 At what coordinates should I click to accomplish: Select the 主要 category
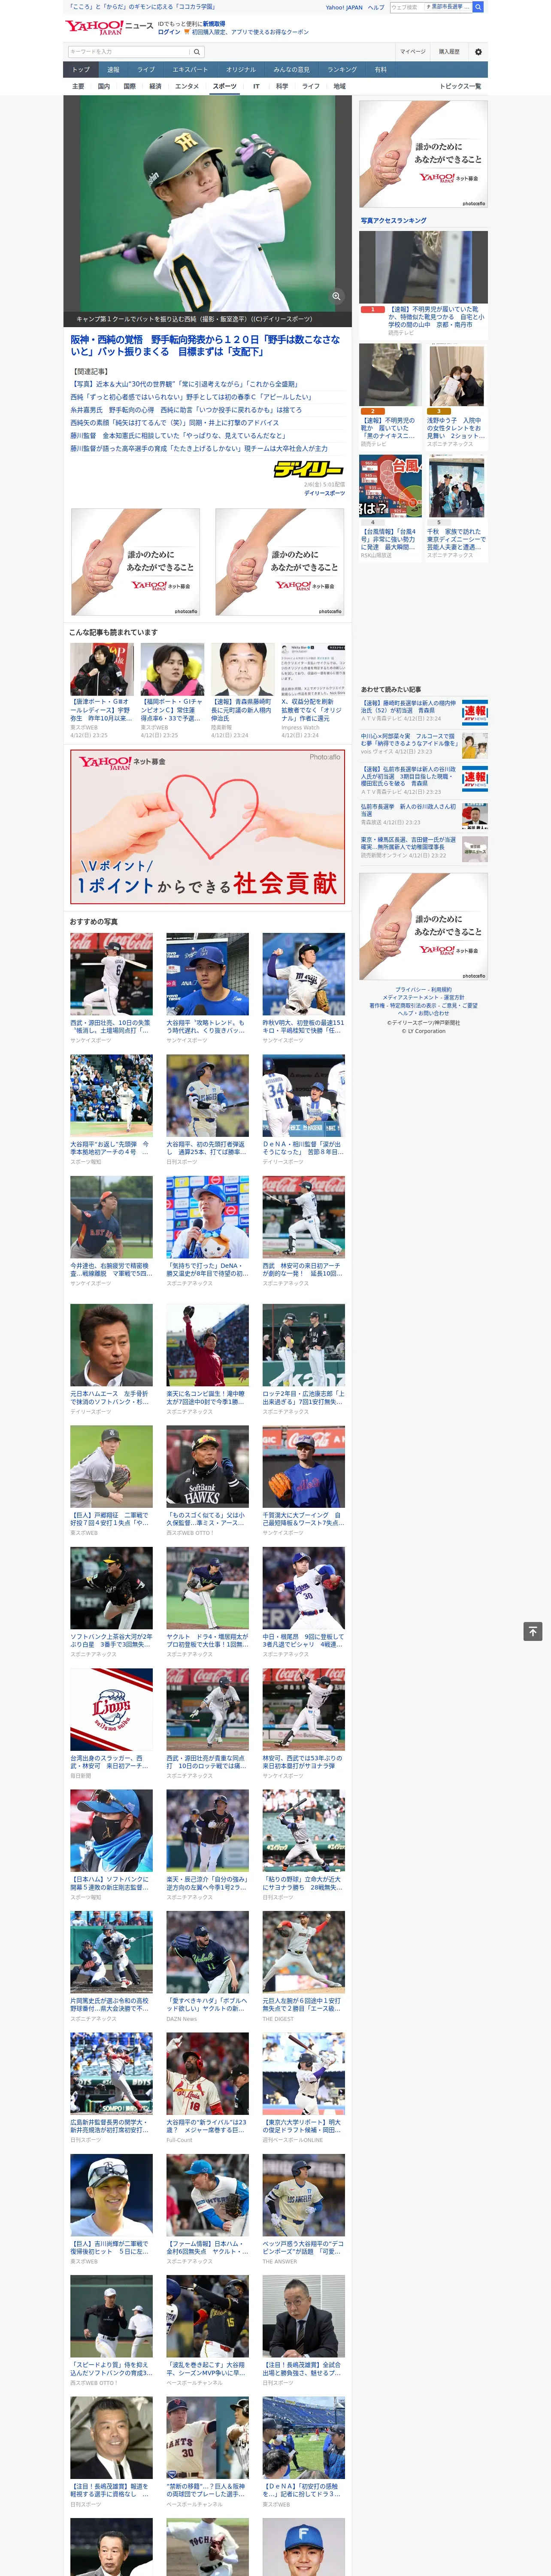click(x=78, y=86)
